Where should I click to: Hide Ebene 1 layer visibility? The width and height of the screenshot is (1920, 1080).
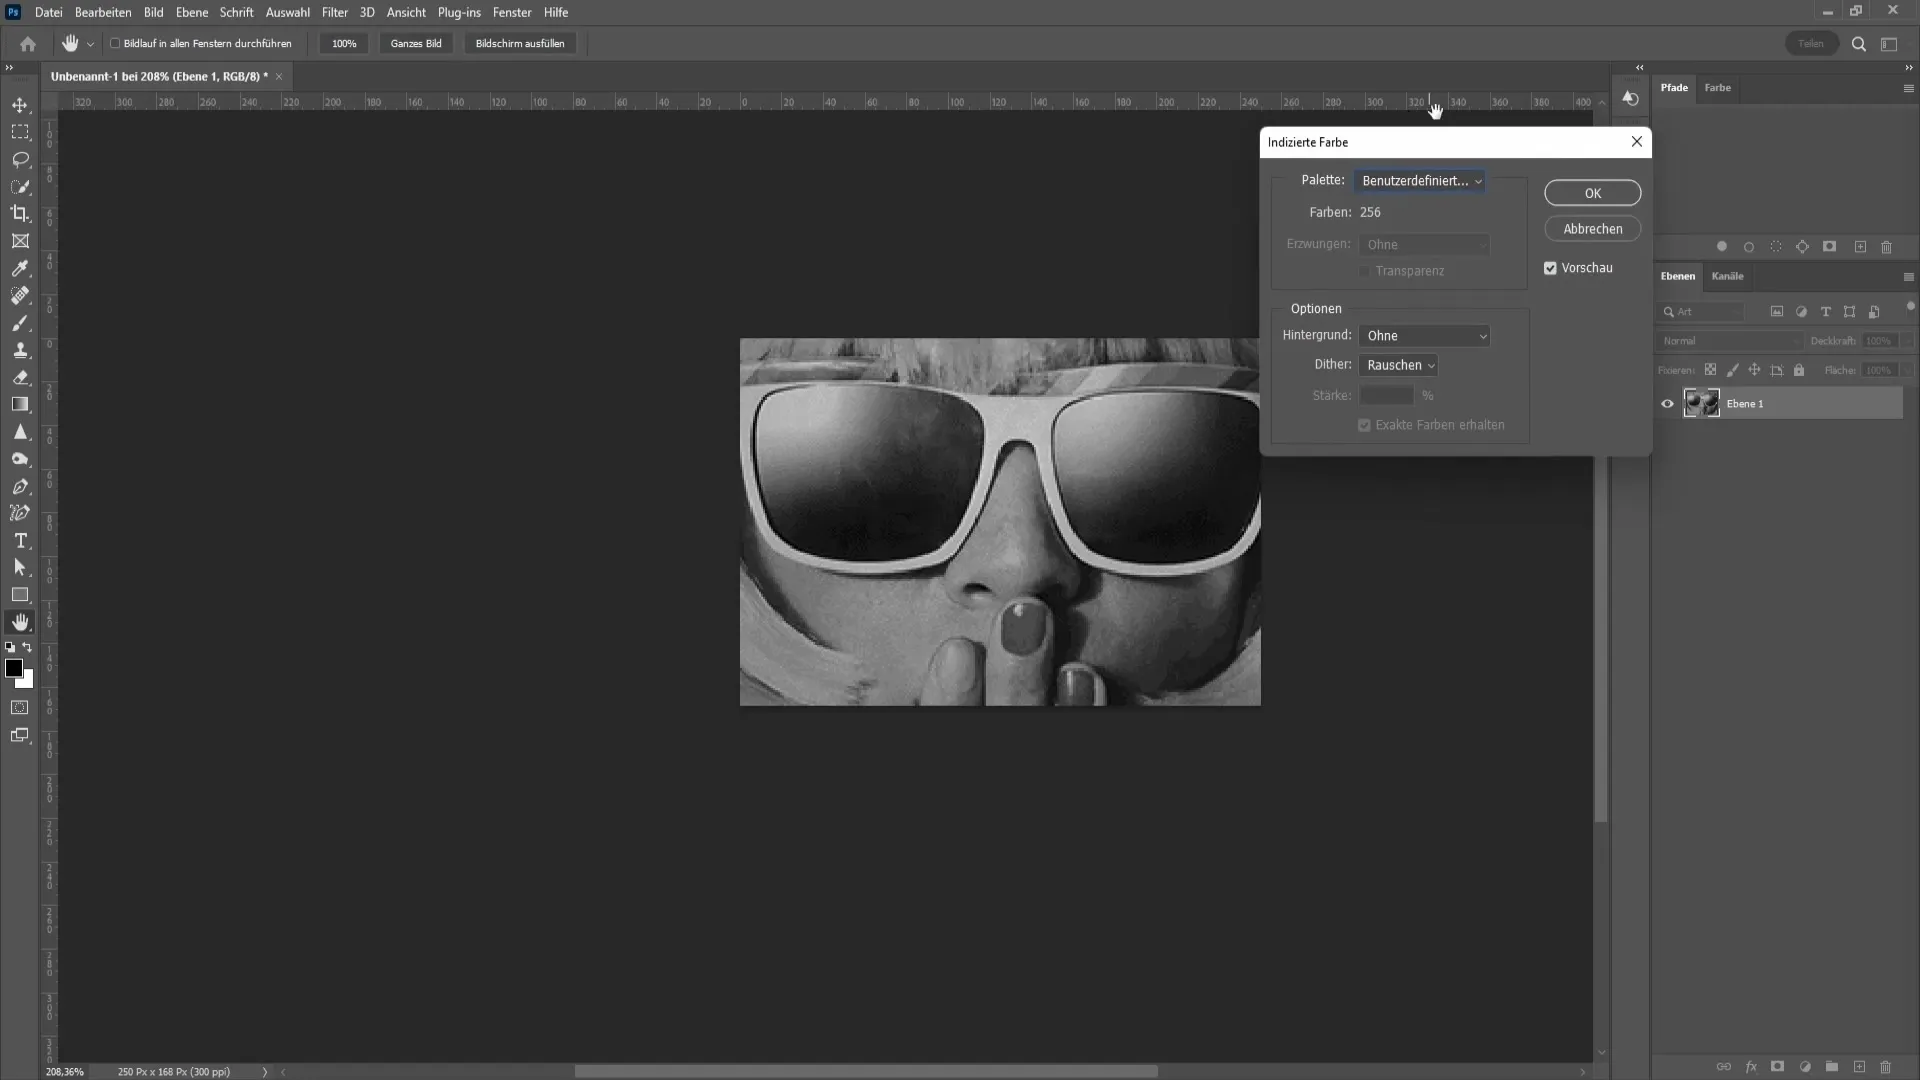pos(1667,404)
